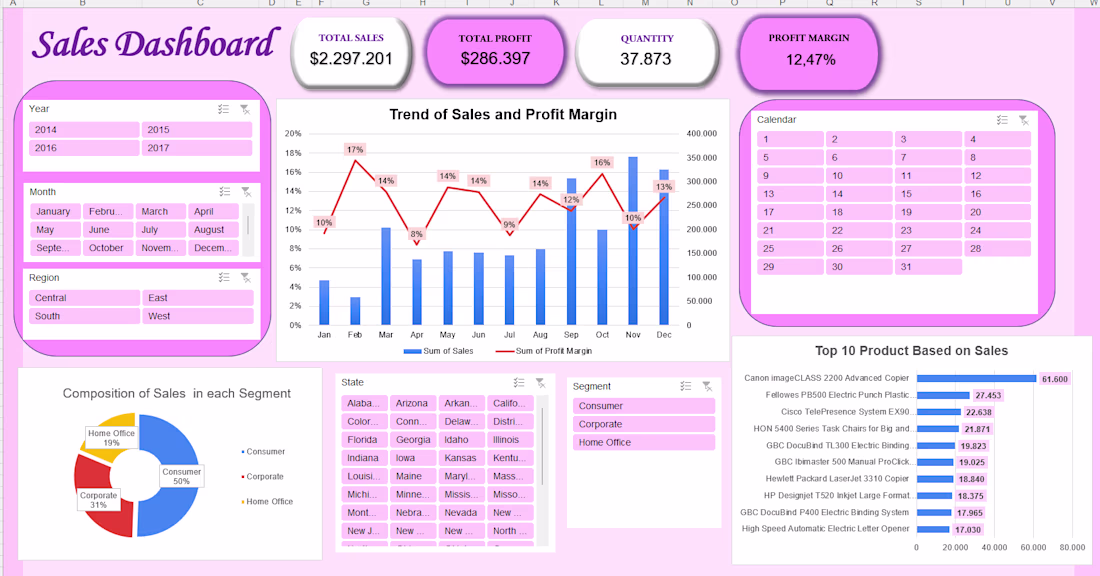Image resolution: width=1100 pixels, height=576 pixels.
Task: Click the Sum of Profit Margin legend entry
Action: pyautogui.click(x=544, y=351)
